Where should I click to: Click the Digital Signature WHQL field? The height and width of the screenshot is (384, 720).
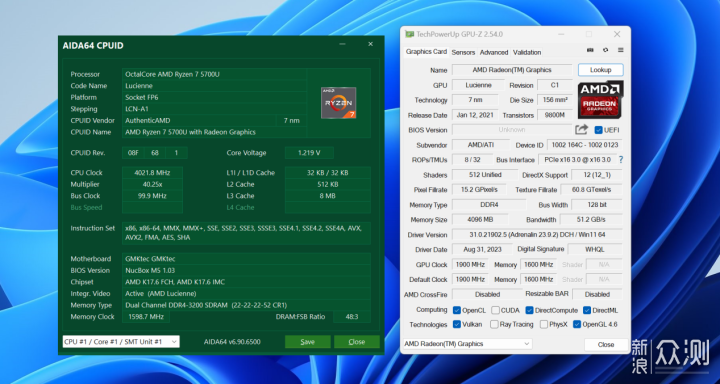coord(595,249)
